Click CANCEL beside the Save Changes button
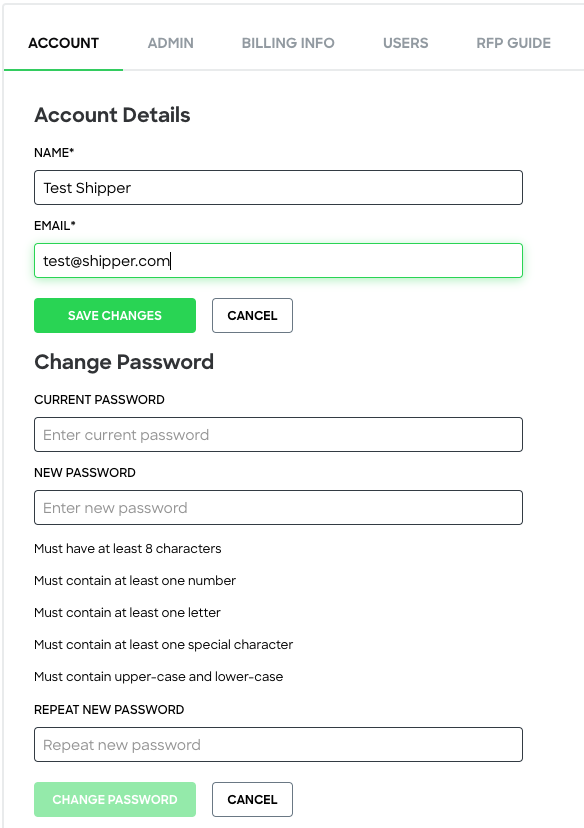This screenshot has width=584, height=828. [252, 316]
